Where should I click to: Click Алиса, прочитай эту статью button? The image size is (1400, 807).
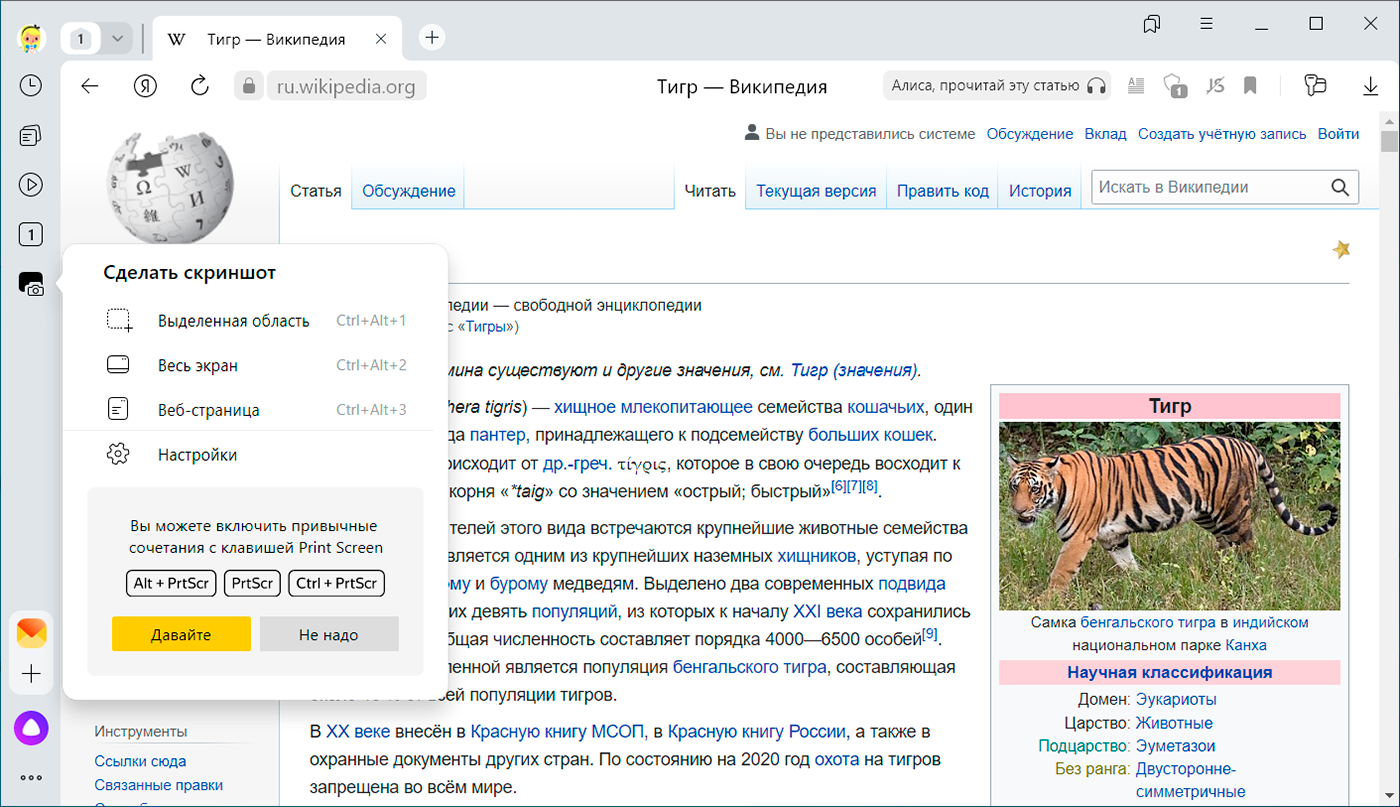click(997, 86)
